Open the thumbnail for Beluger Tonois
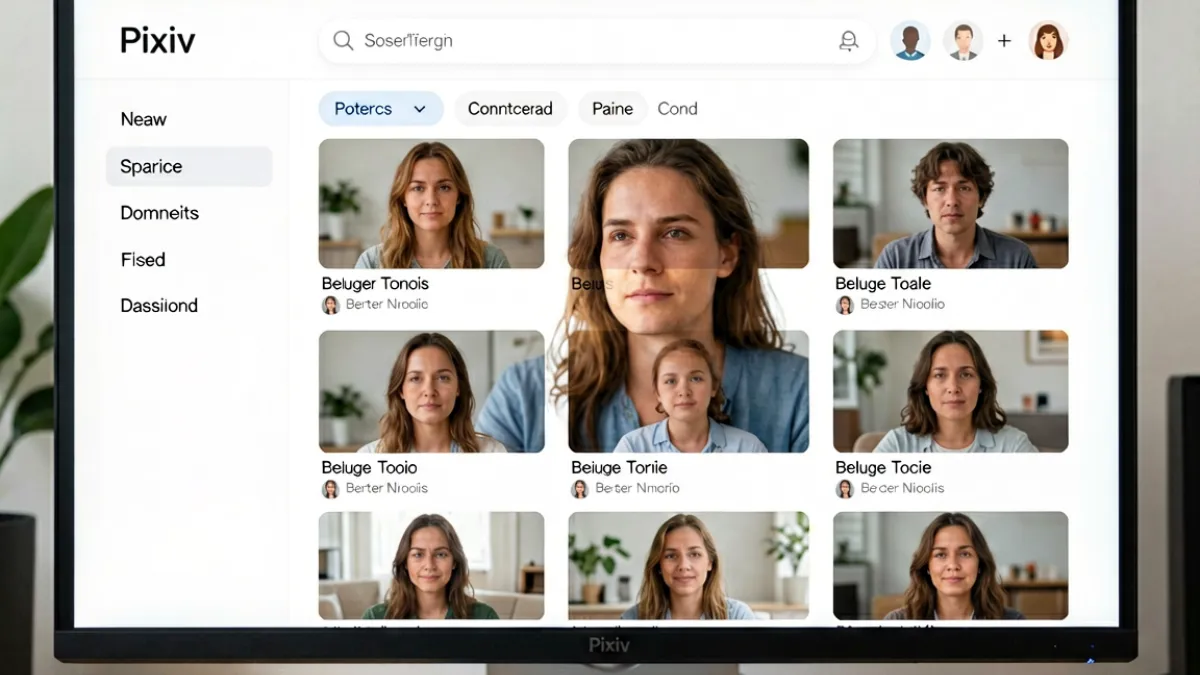The width and height of the screenshot is (1200, 675). point(431,204)
